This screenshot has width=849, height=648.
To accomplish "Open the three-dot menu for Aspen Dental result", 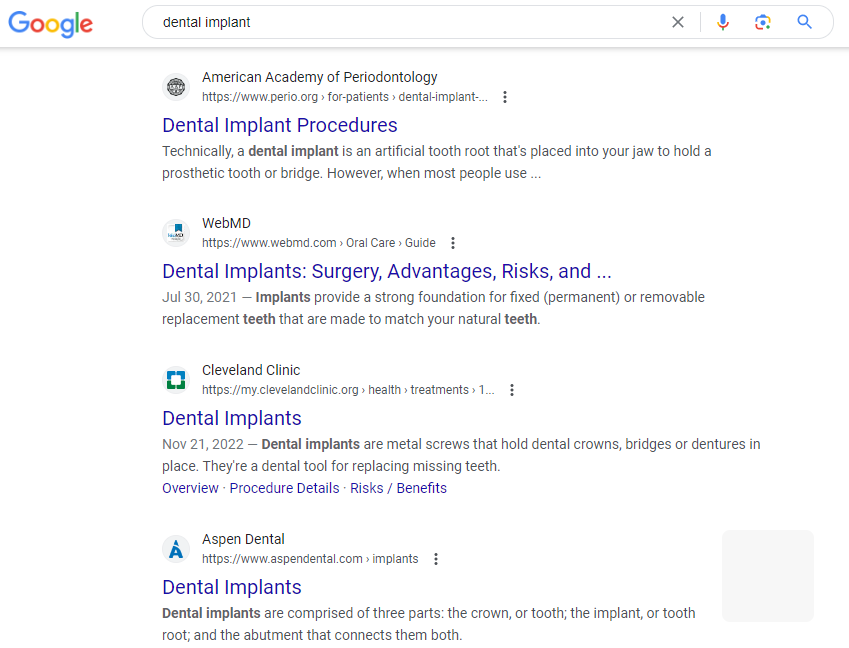I will pyautogui.click(x=436, y=559).
